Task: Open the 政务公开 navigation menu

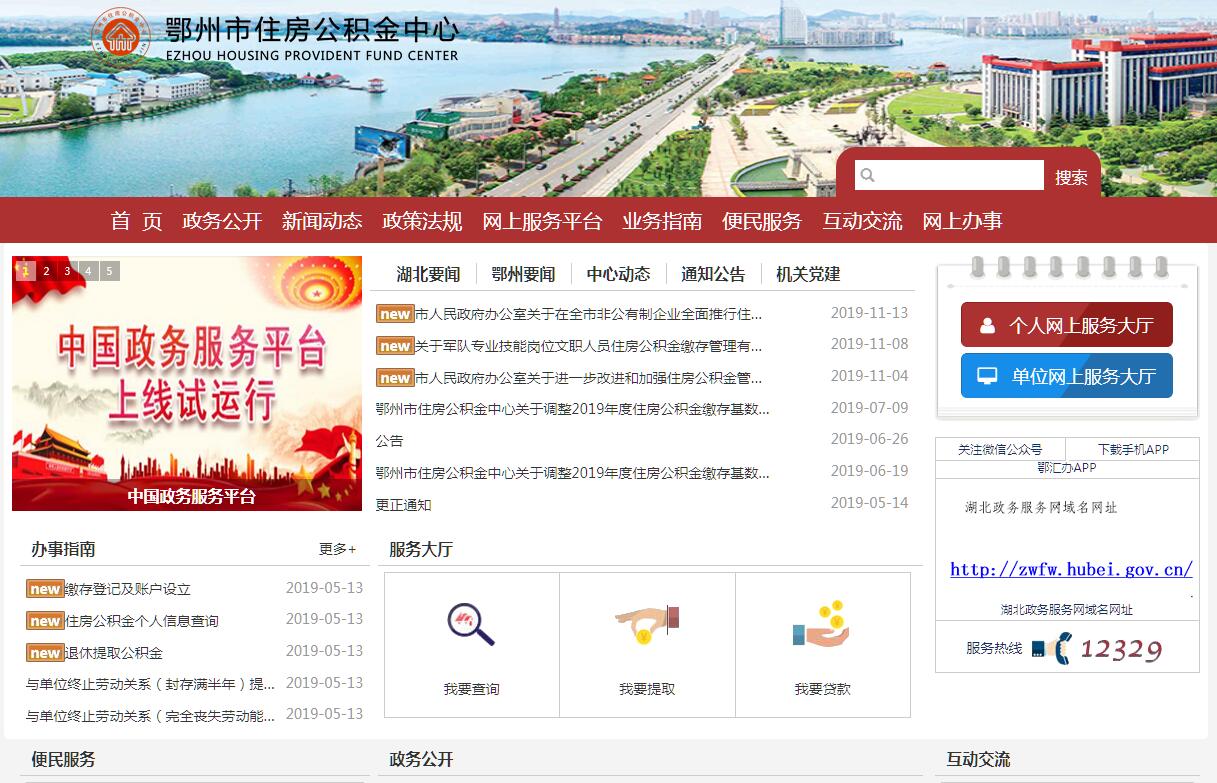Action: pos(222,221)
